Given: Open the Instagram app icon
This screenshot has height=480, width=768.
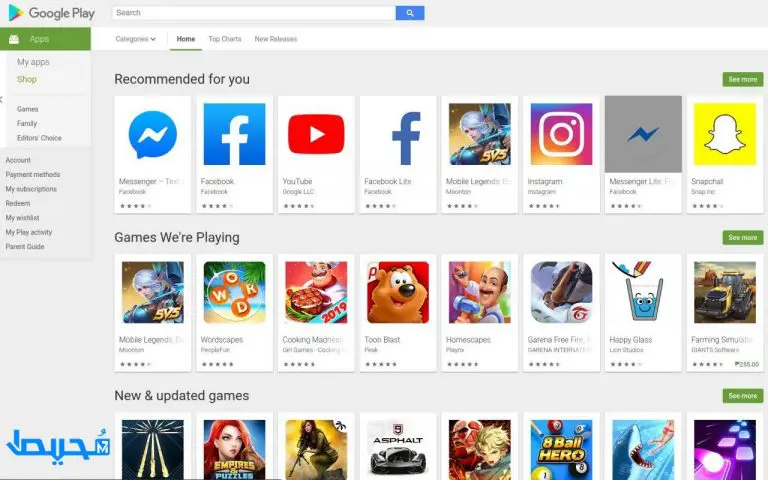Looking at the screenshot, I should pyautogui.click(x=561, y=134).
